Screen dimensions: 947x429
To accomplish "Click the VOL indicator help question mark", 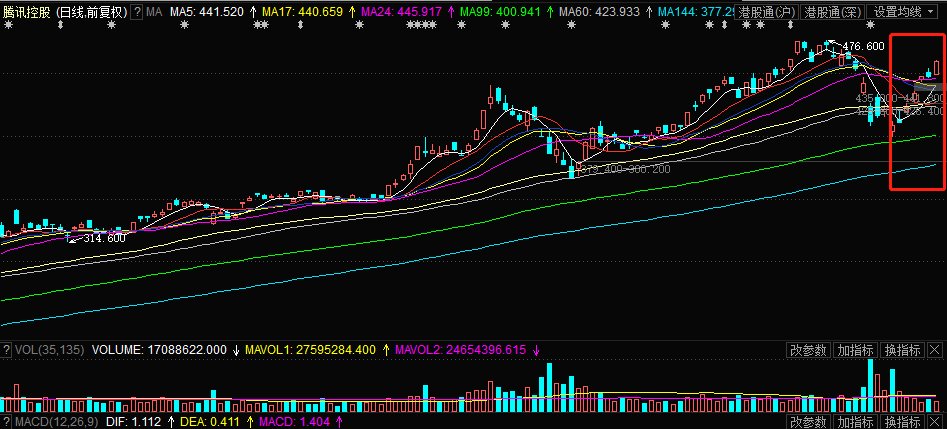I will (6, 351).
